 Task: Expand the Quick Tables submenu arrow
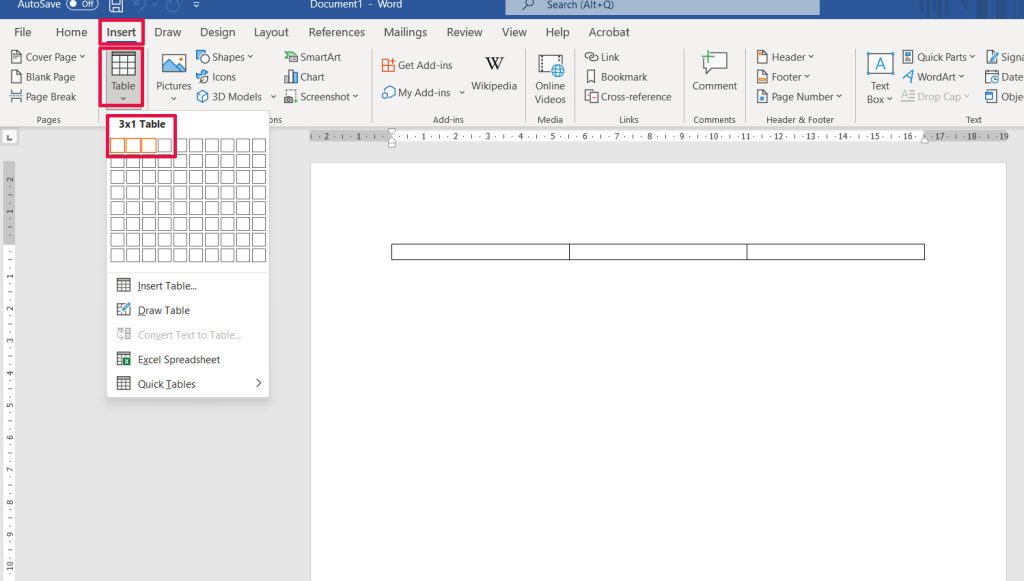[259, 383]
